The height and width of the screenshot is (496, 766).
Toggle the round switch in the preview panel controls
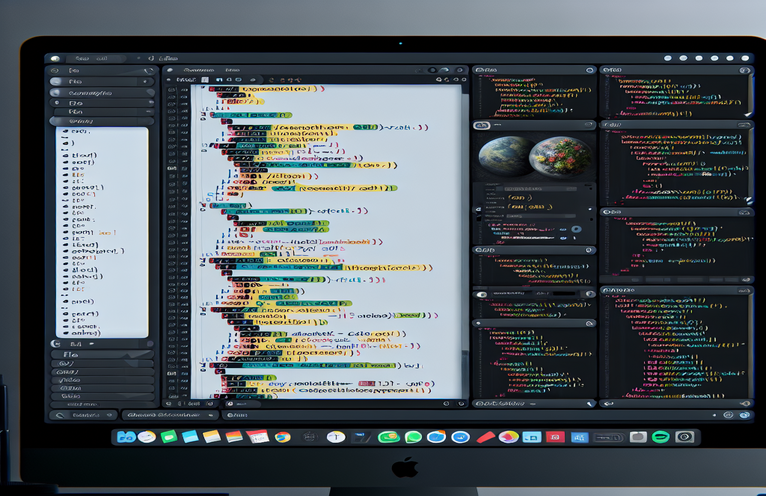pyautogui.click(x=577, y=229)
